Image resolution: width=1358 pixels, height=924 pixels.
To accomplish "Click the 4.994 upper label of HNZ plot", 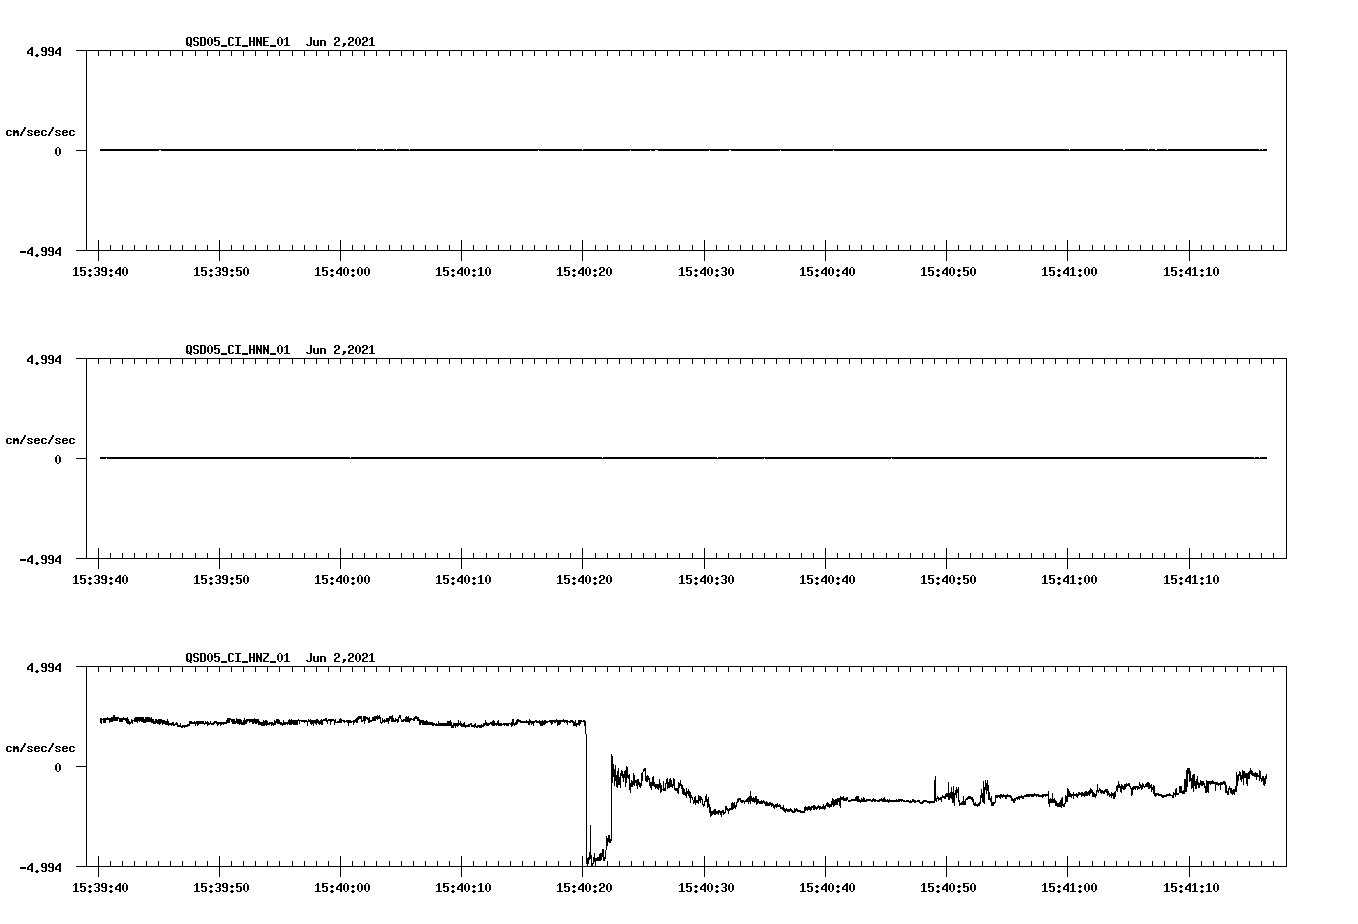I will (44, 667).
